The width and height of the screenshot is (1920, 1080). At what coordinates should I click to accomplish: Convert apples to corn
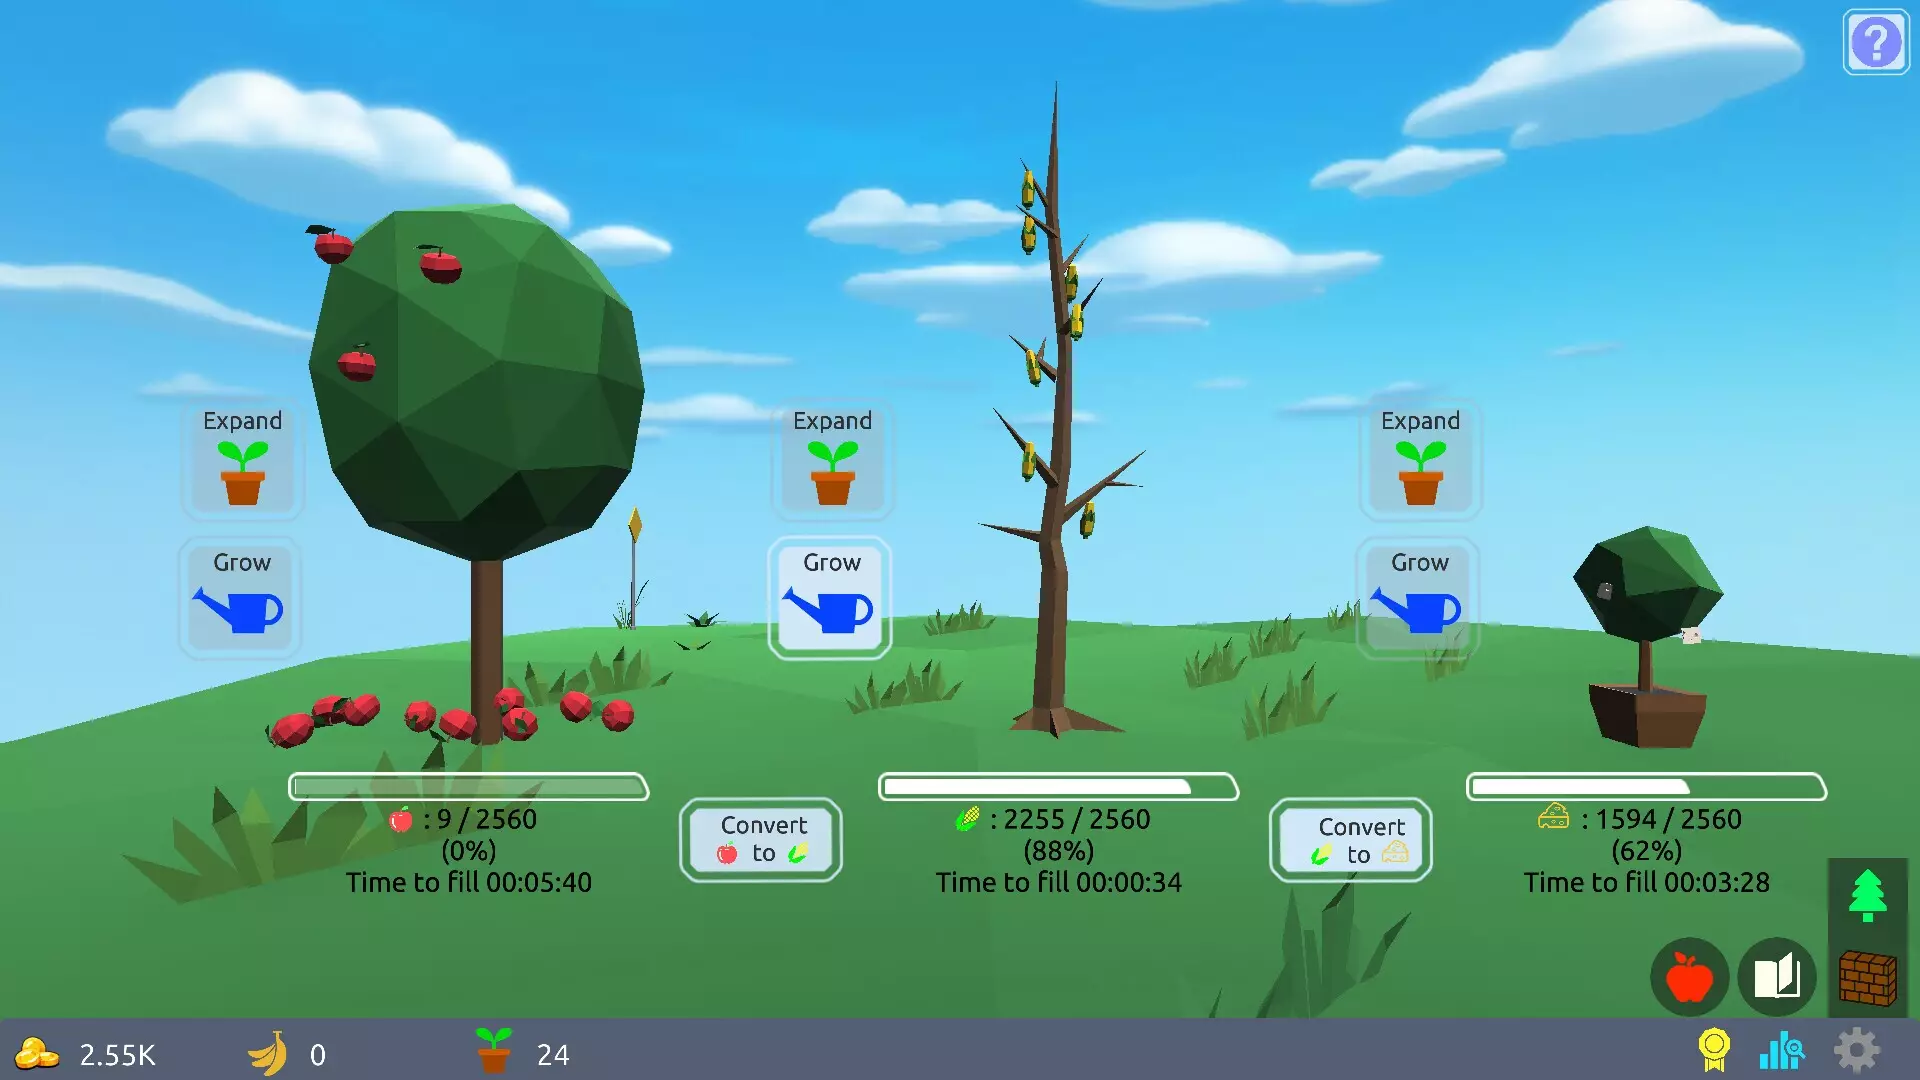[761, 839]
